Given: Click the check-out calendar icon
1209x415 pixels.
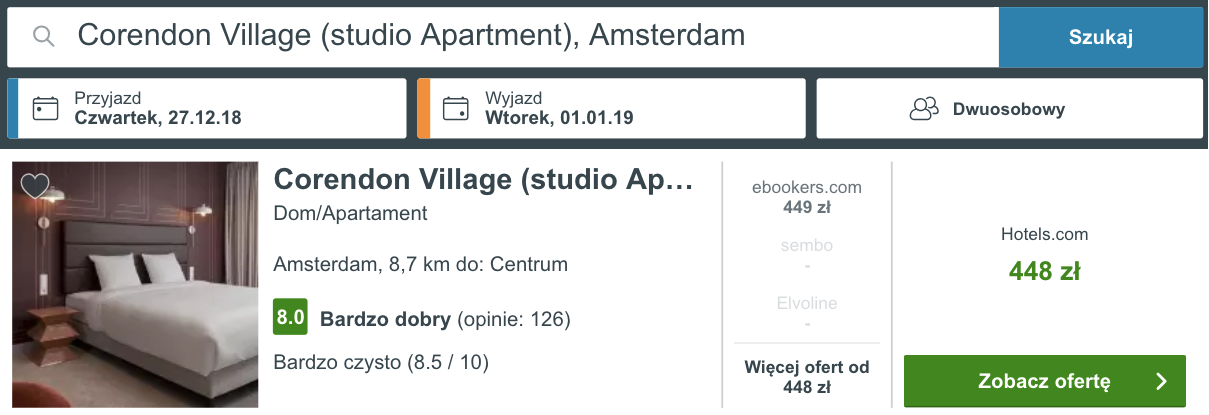Looking at the screenshot, I should pyautogui.click(x=456, y=108).
